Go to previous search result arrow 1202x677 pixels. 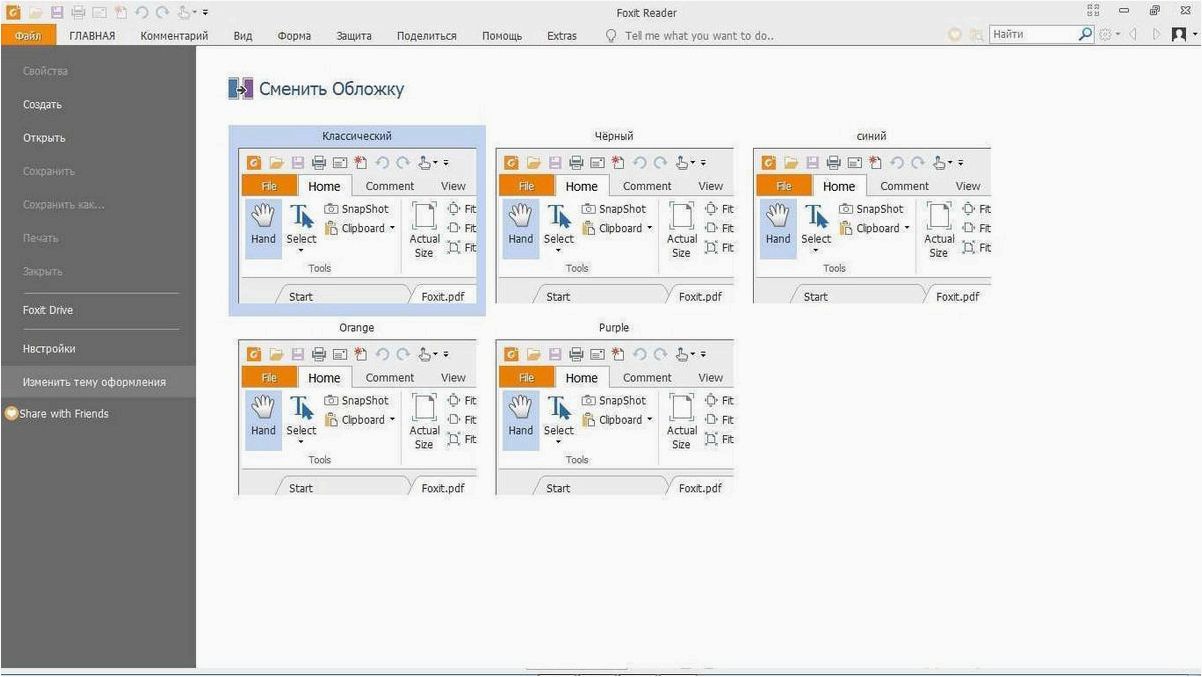tap(1134, 35)
